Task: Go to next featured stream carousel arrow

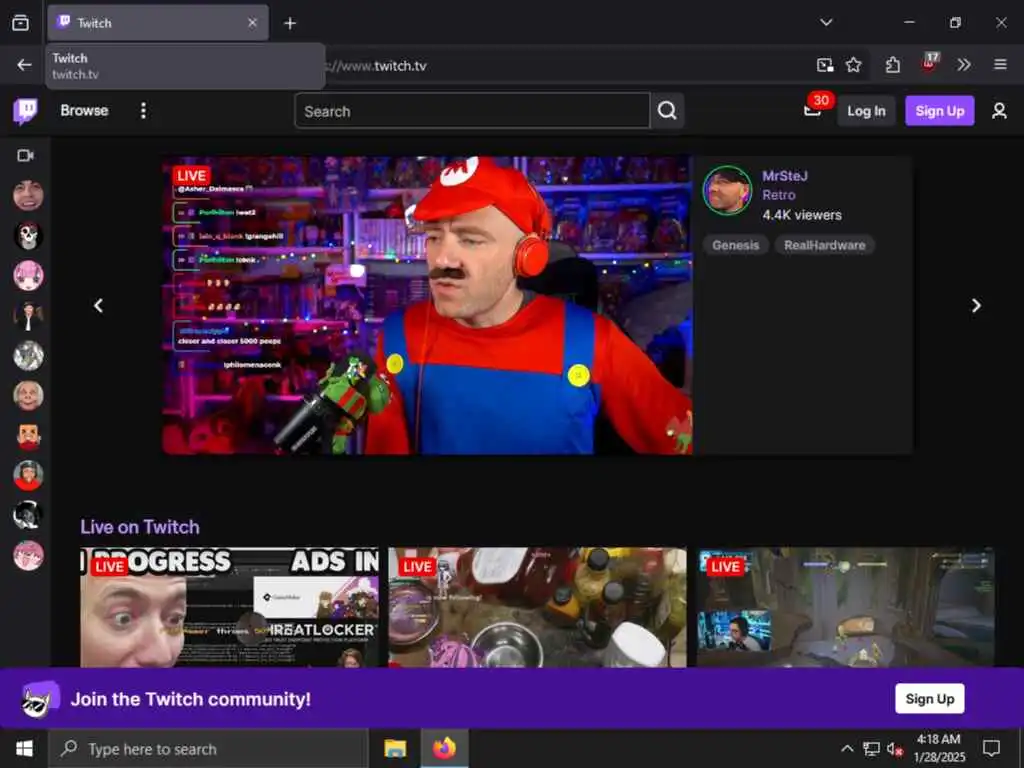Action: pos(976,306)
